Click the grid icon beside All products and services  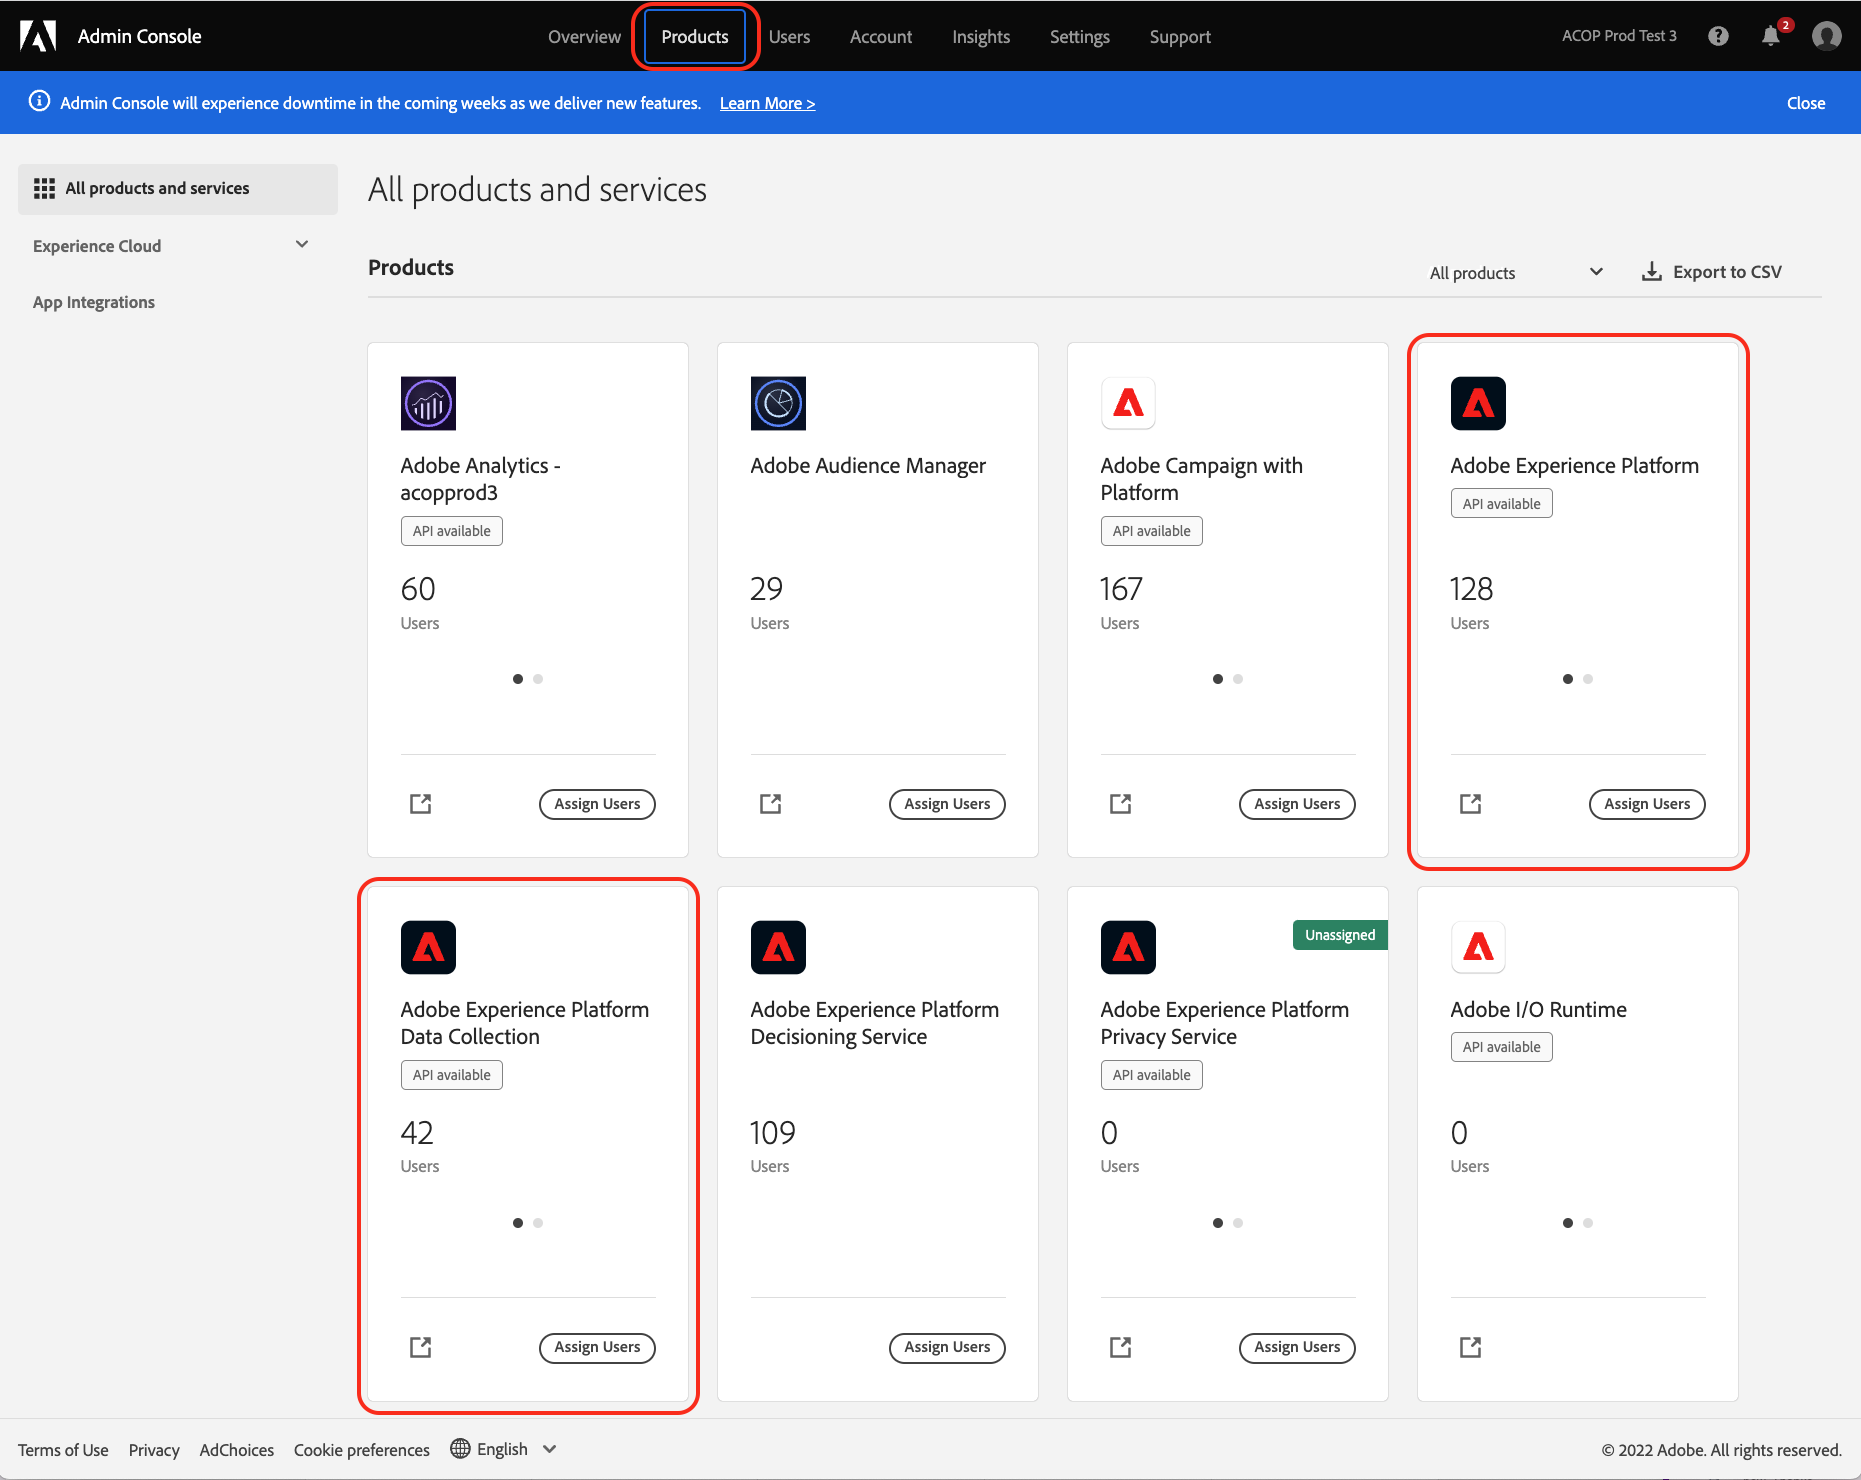click(44, 188)
